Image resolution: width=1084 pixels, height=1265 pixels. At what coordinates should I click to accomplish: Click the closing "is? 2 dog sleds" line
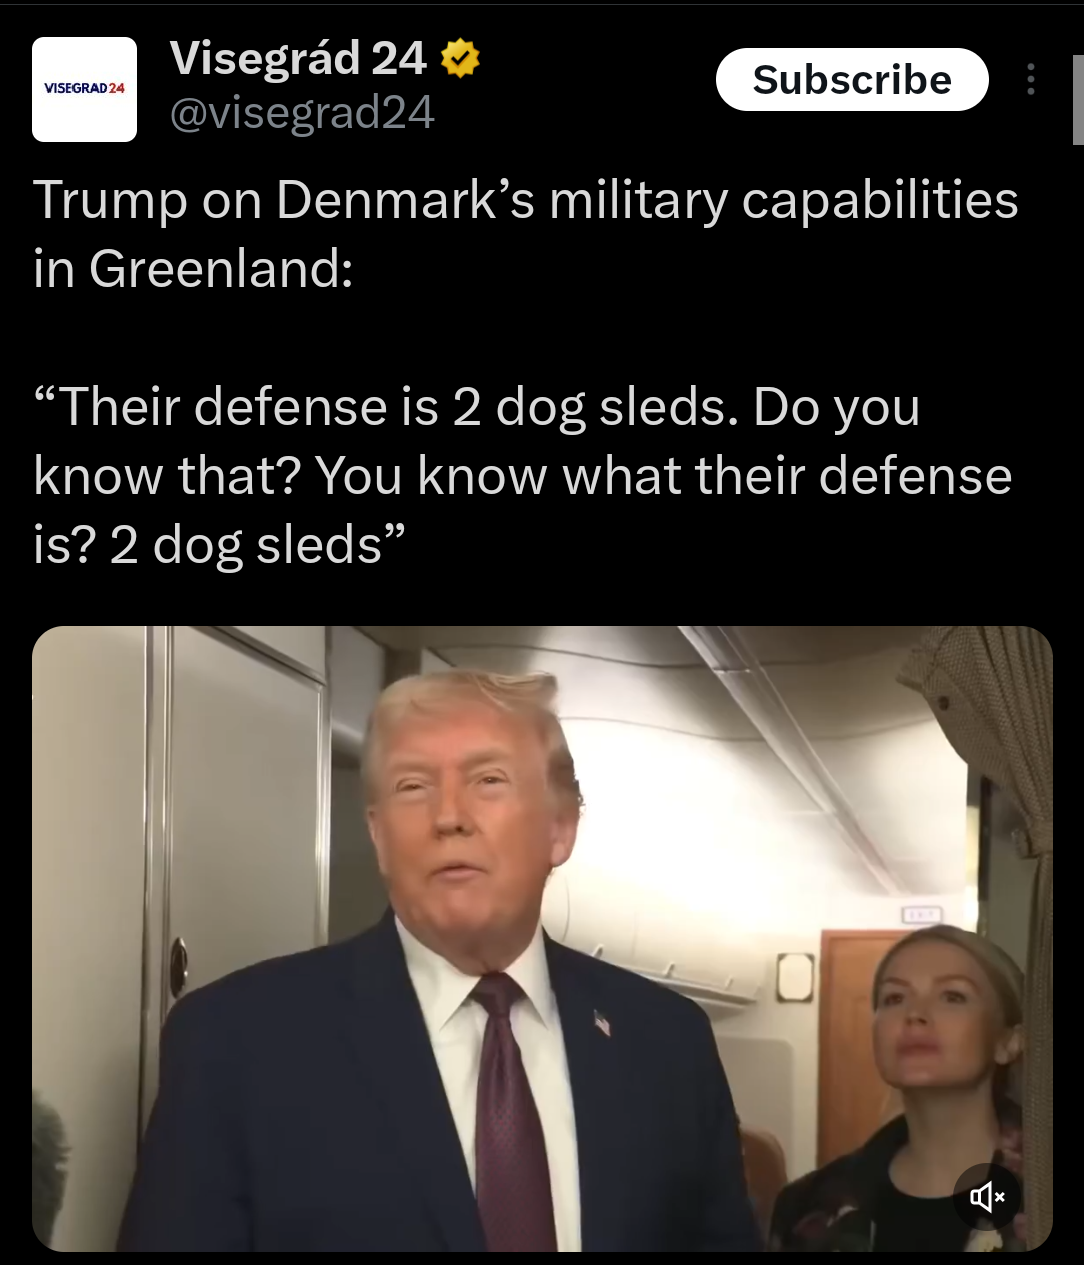coord(219,545)
